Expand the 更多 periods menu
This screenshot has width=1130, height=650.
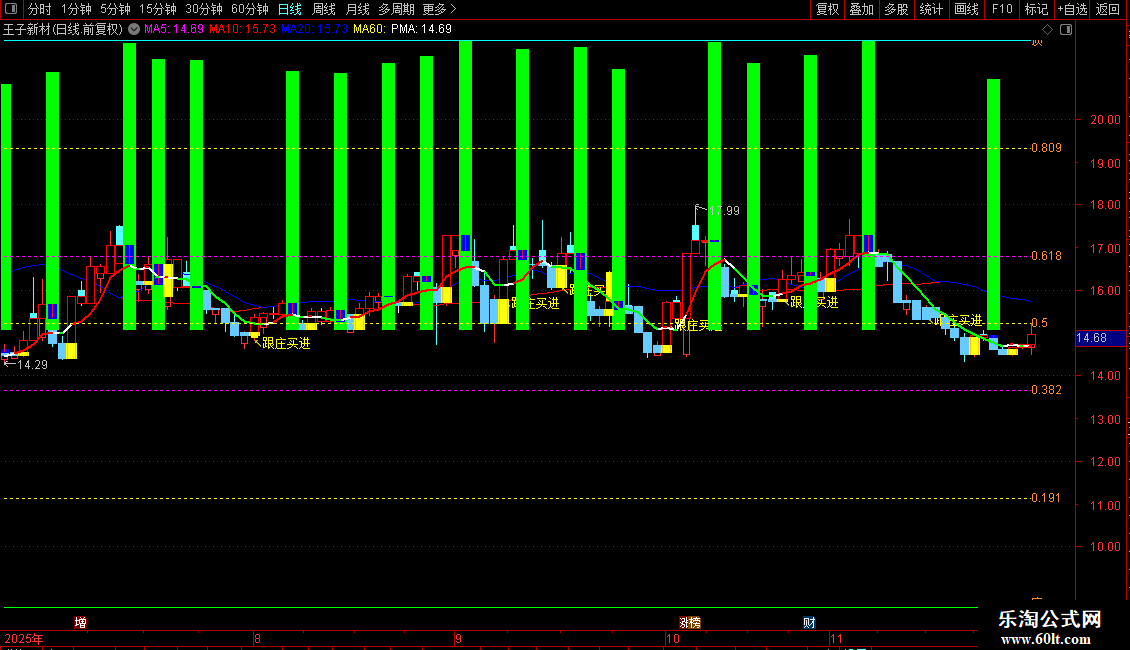click(440, 9)
